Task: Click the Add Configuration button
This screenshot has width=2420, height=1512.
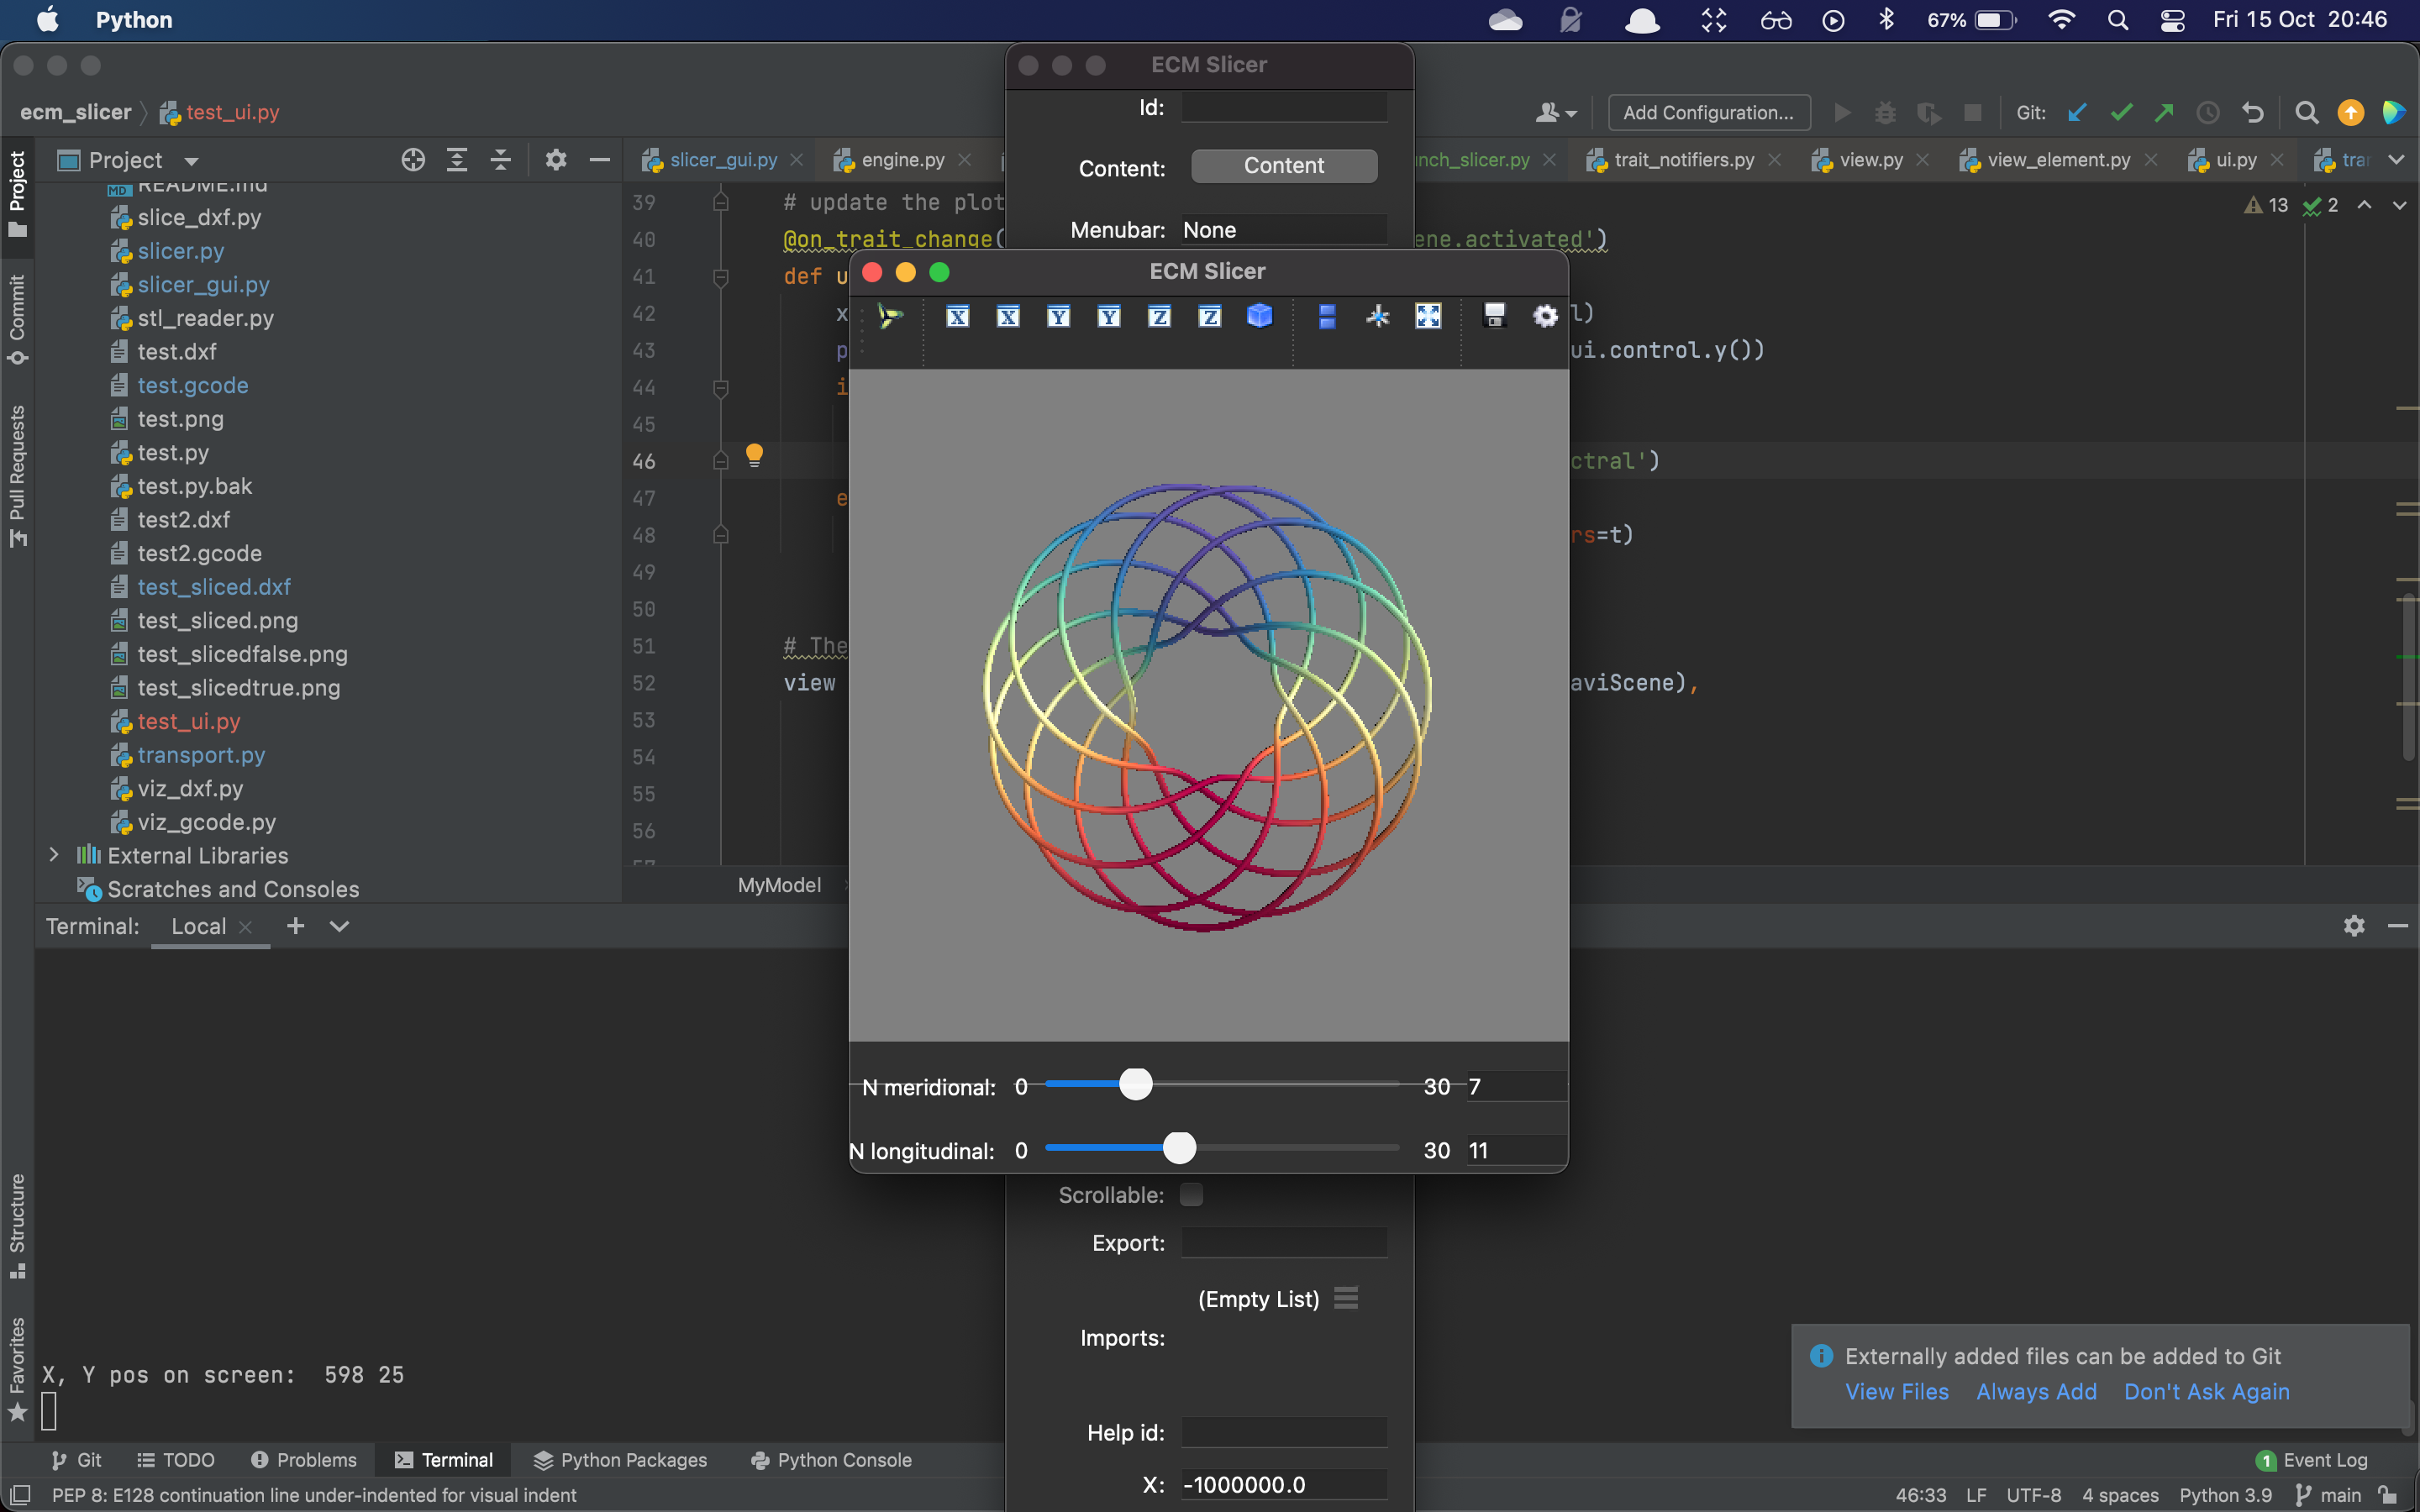Action: (1708, 112)
